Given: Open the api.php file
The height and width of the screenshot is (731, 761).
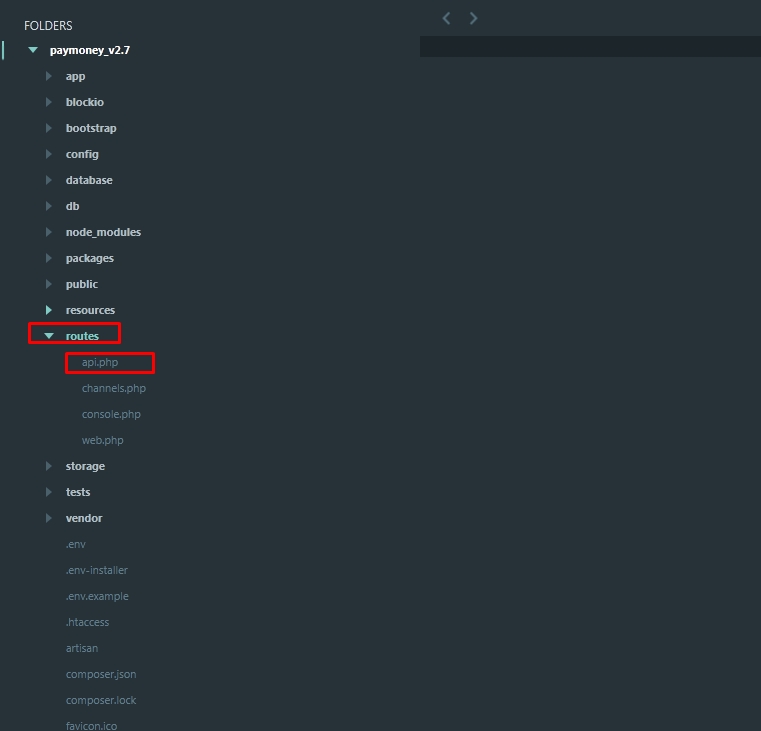Looking at the screenshot, I should (x=100, y=362).
